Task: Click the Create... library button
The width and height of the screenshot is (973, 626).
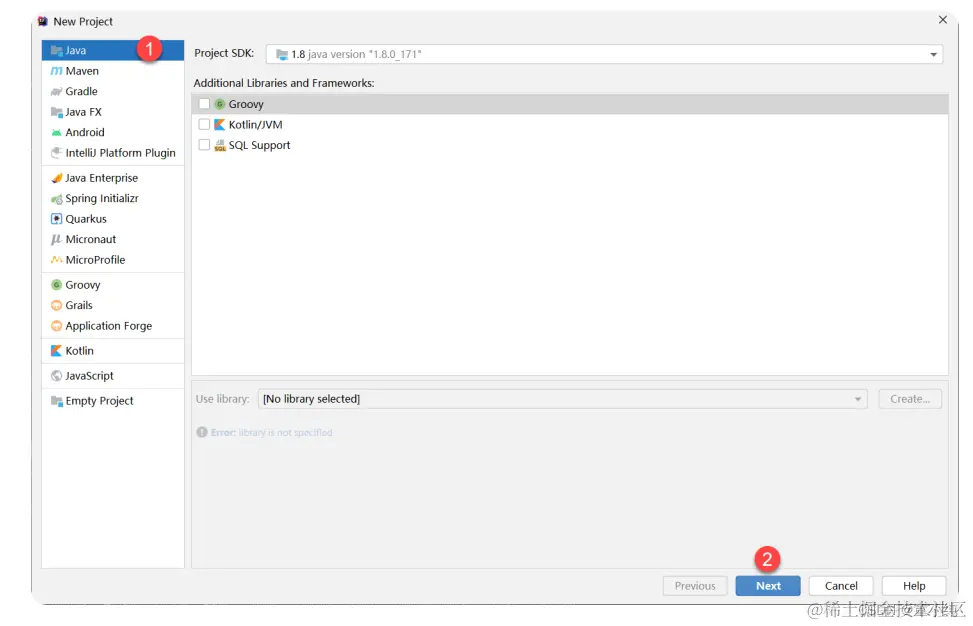Action: click(x=910, y=399)
